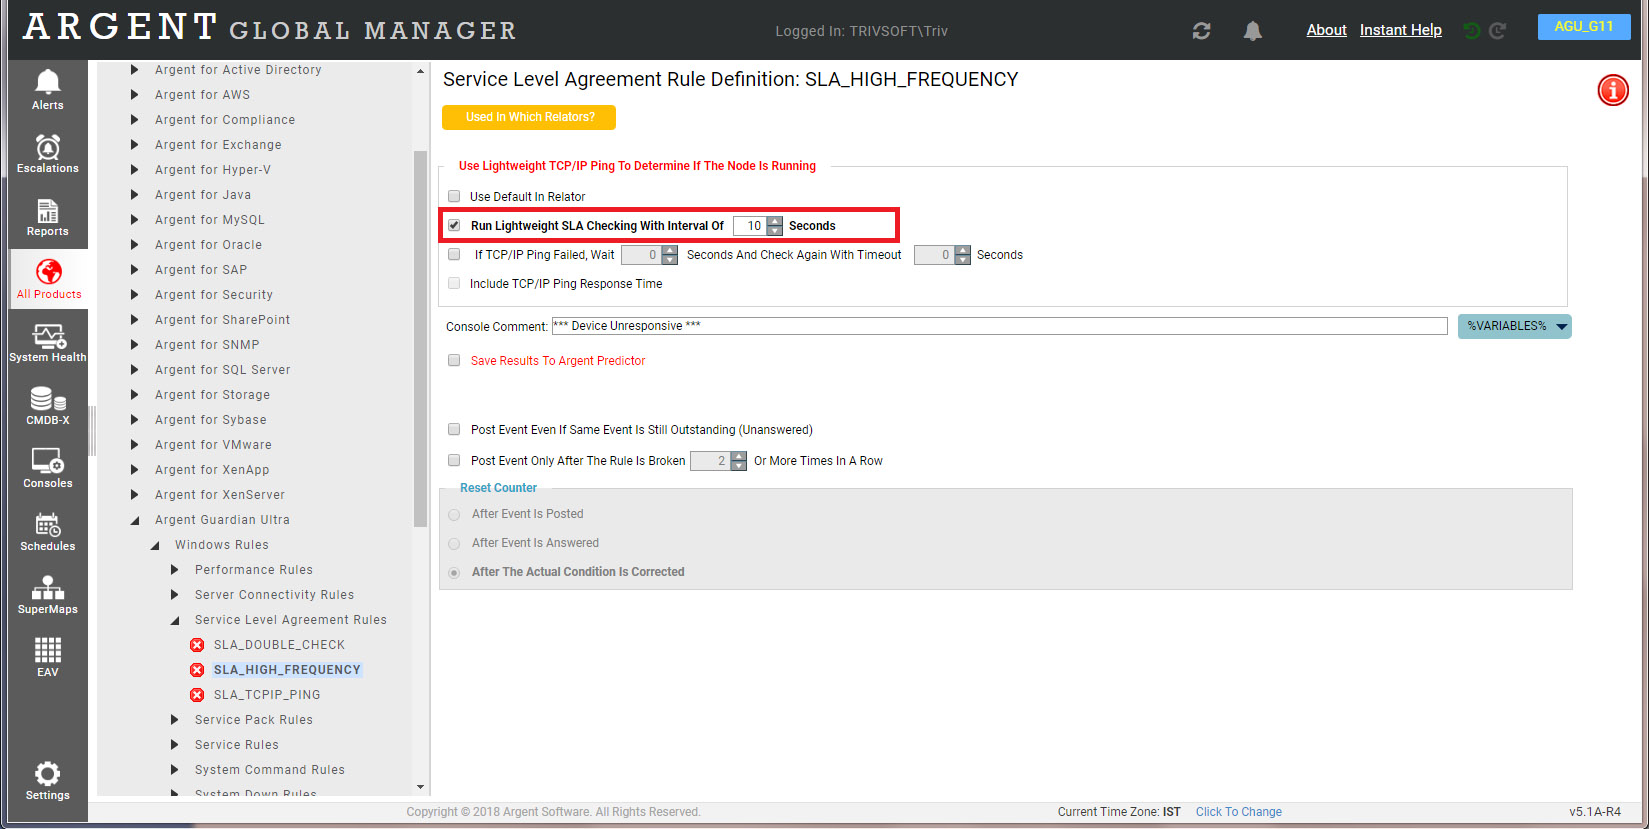This screenshot has height=829, width=1649.
Task: Open SuperMaps in the sidebar
Action: tap(47, 595)
